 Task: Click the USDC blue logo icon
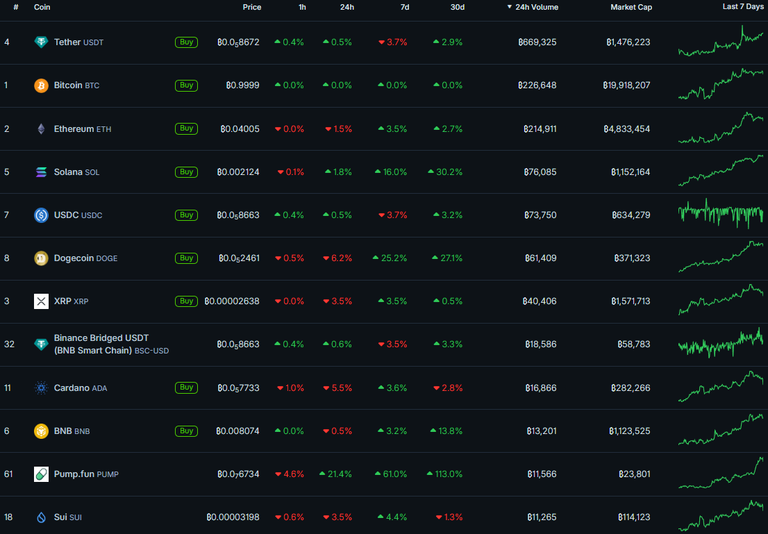(x=41, y=215)
